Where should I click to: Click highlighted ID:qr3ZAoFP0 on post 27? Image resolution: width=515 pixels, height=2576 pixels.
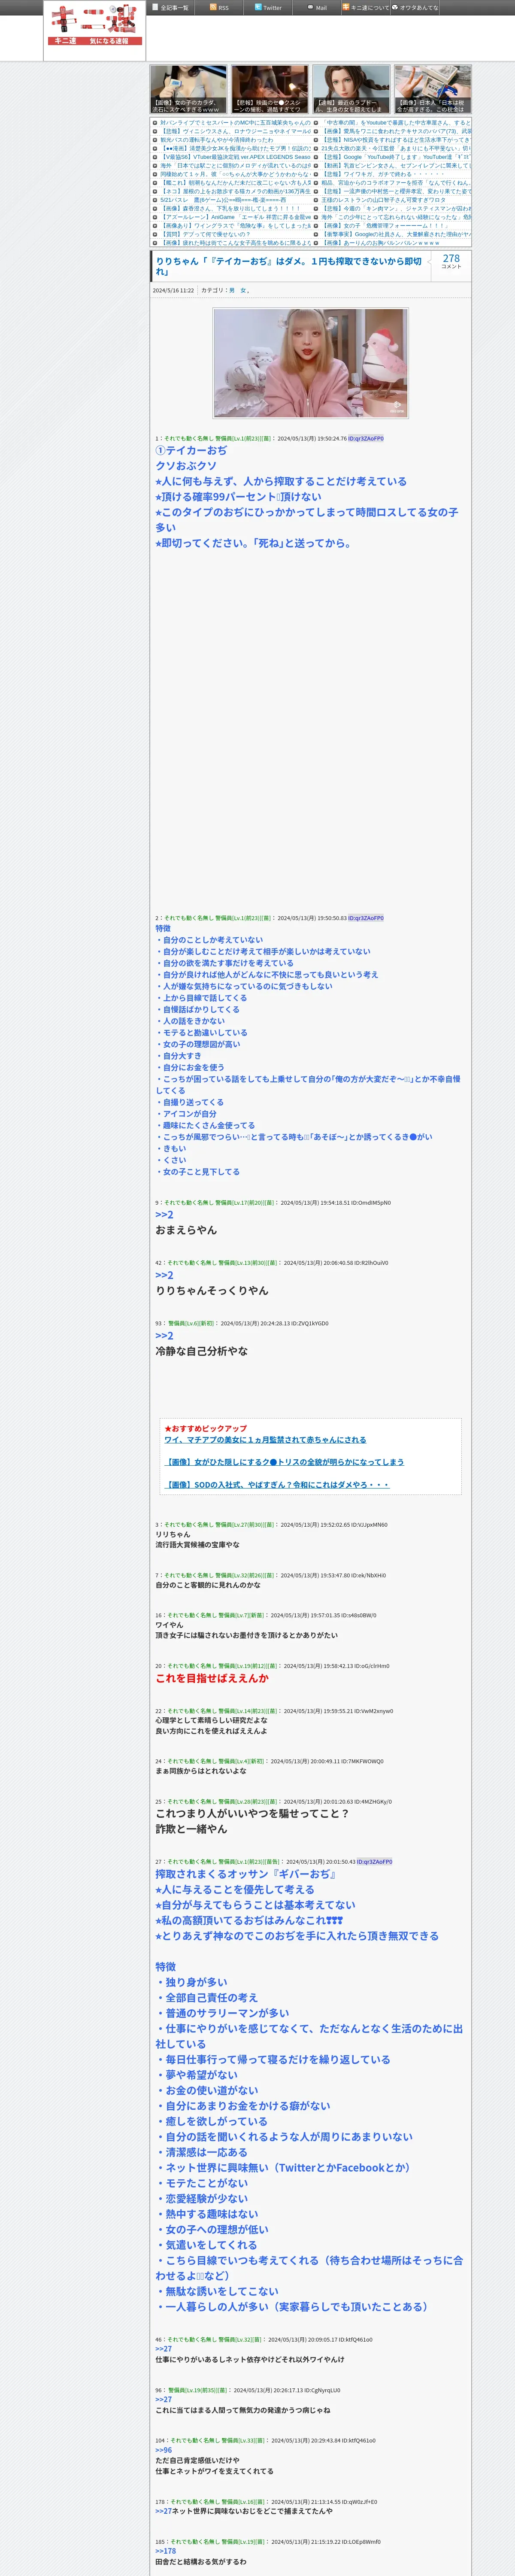click(x=375, y=1861)
